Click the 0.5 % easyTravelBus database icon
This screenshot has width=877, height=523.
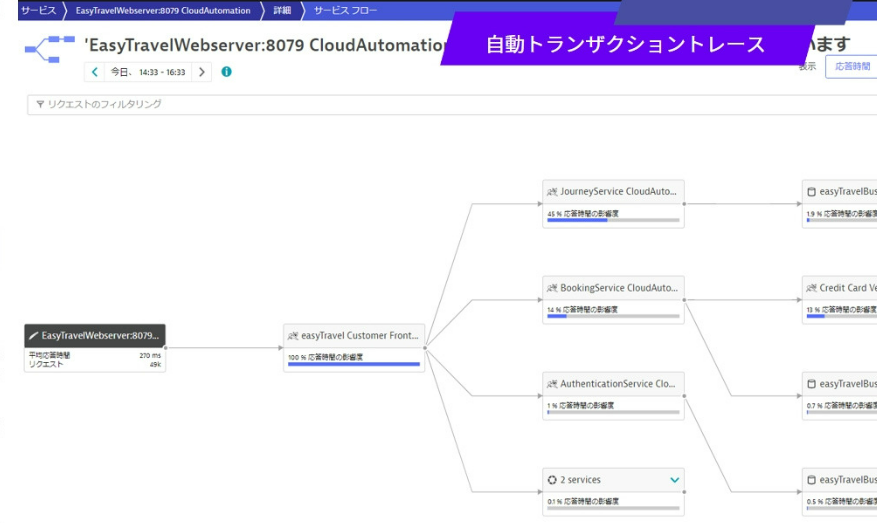click(812, 480)
